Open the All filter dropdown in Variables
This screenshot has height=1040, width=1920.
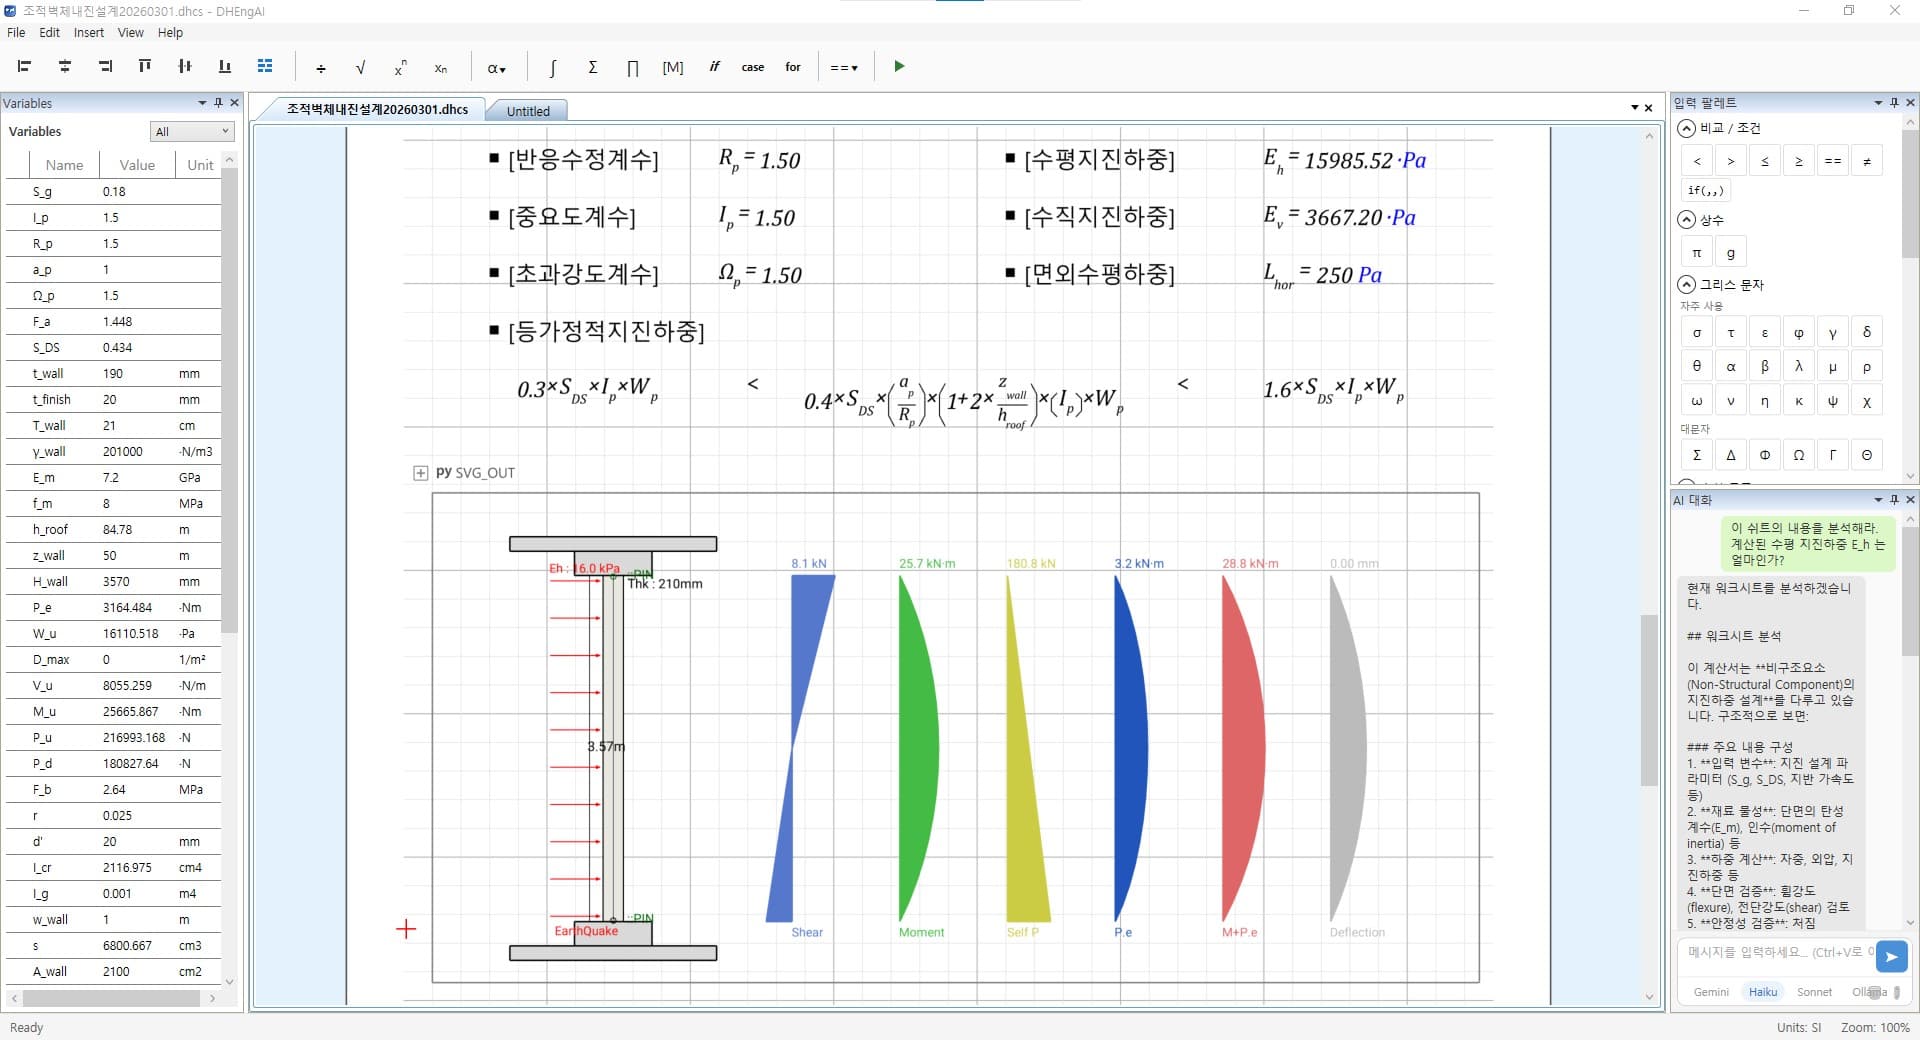tap(192, 132)
